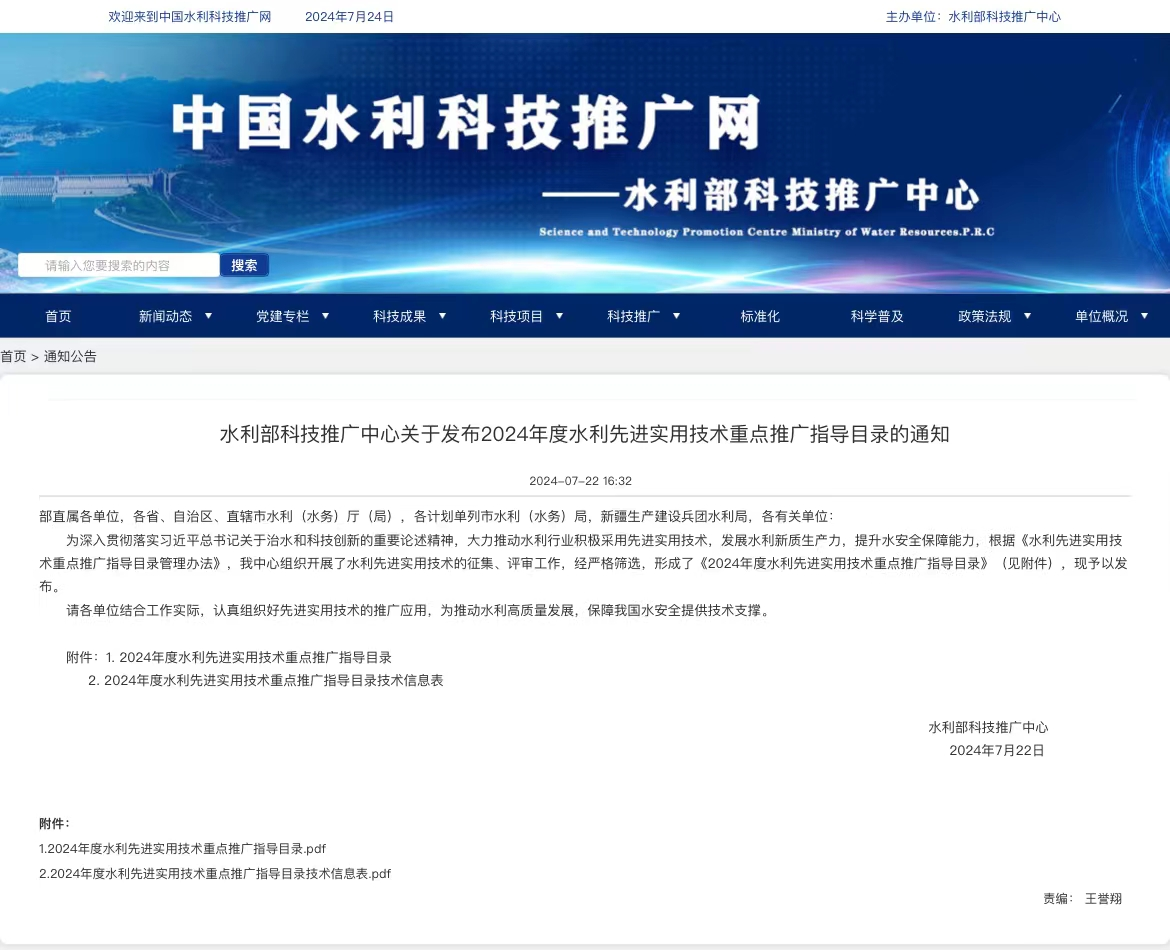Go to 首页 in the breadcrumb
Screen dimensions: 1170x950
point(13,357)
